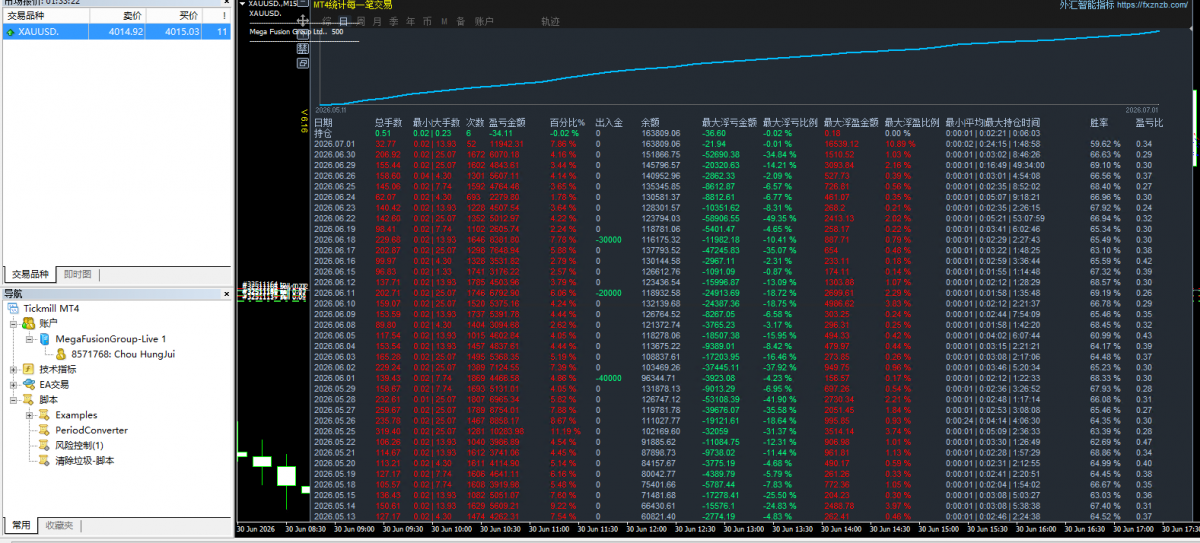
Task: Close the 导航 navigator panel
Action: [x=226, y=293]
